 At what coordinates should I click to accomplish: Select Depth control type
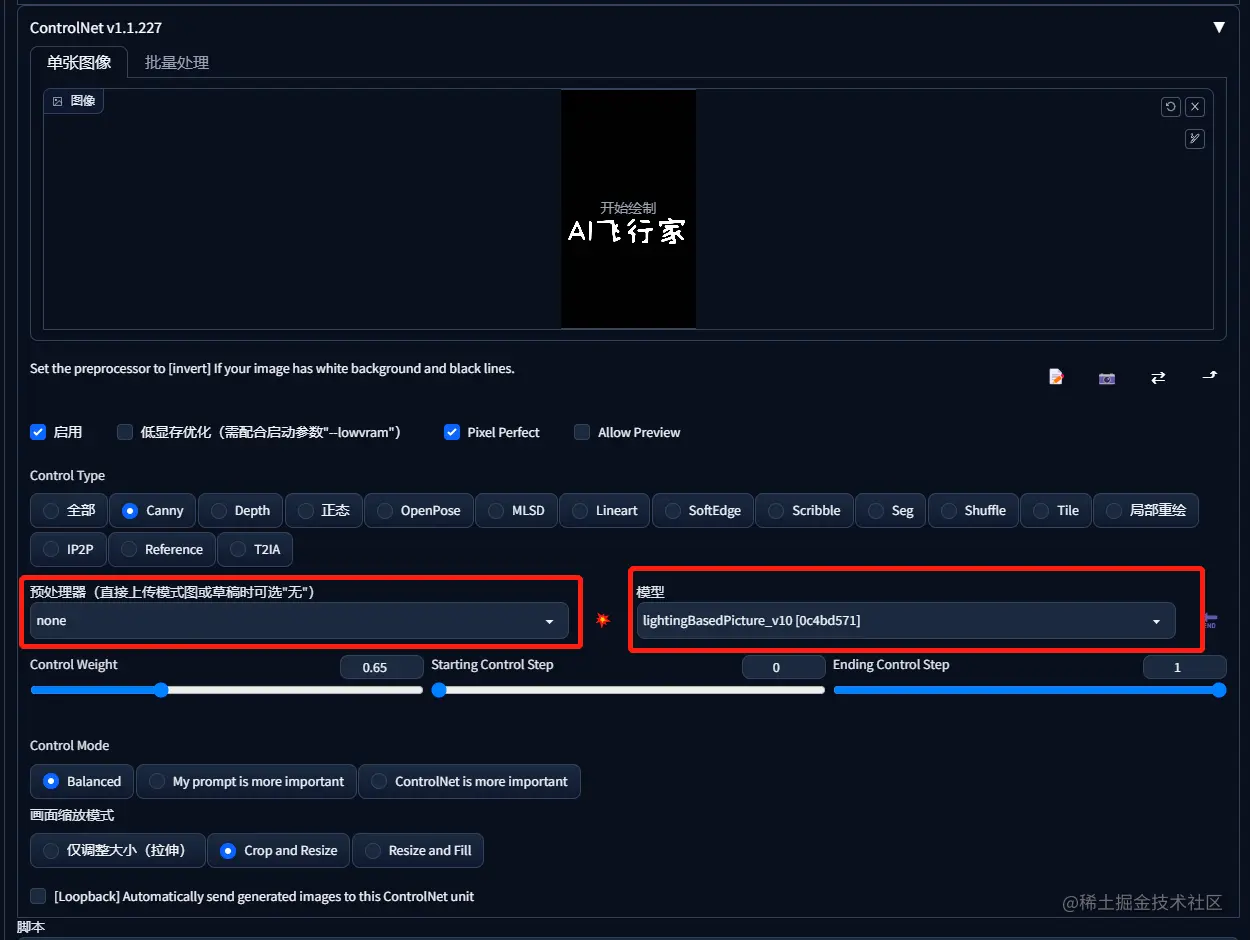pos(240,510)
